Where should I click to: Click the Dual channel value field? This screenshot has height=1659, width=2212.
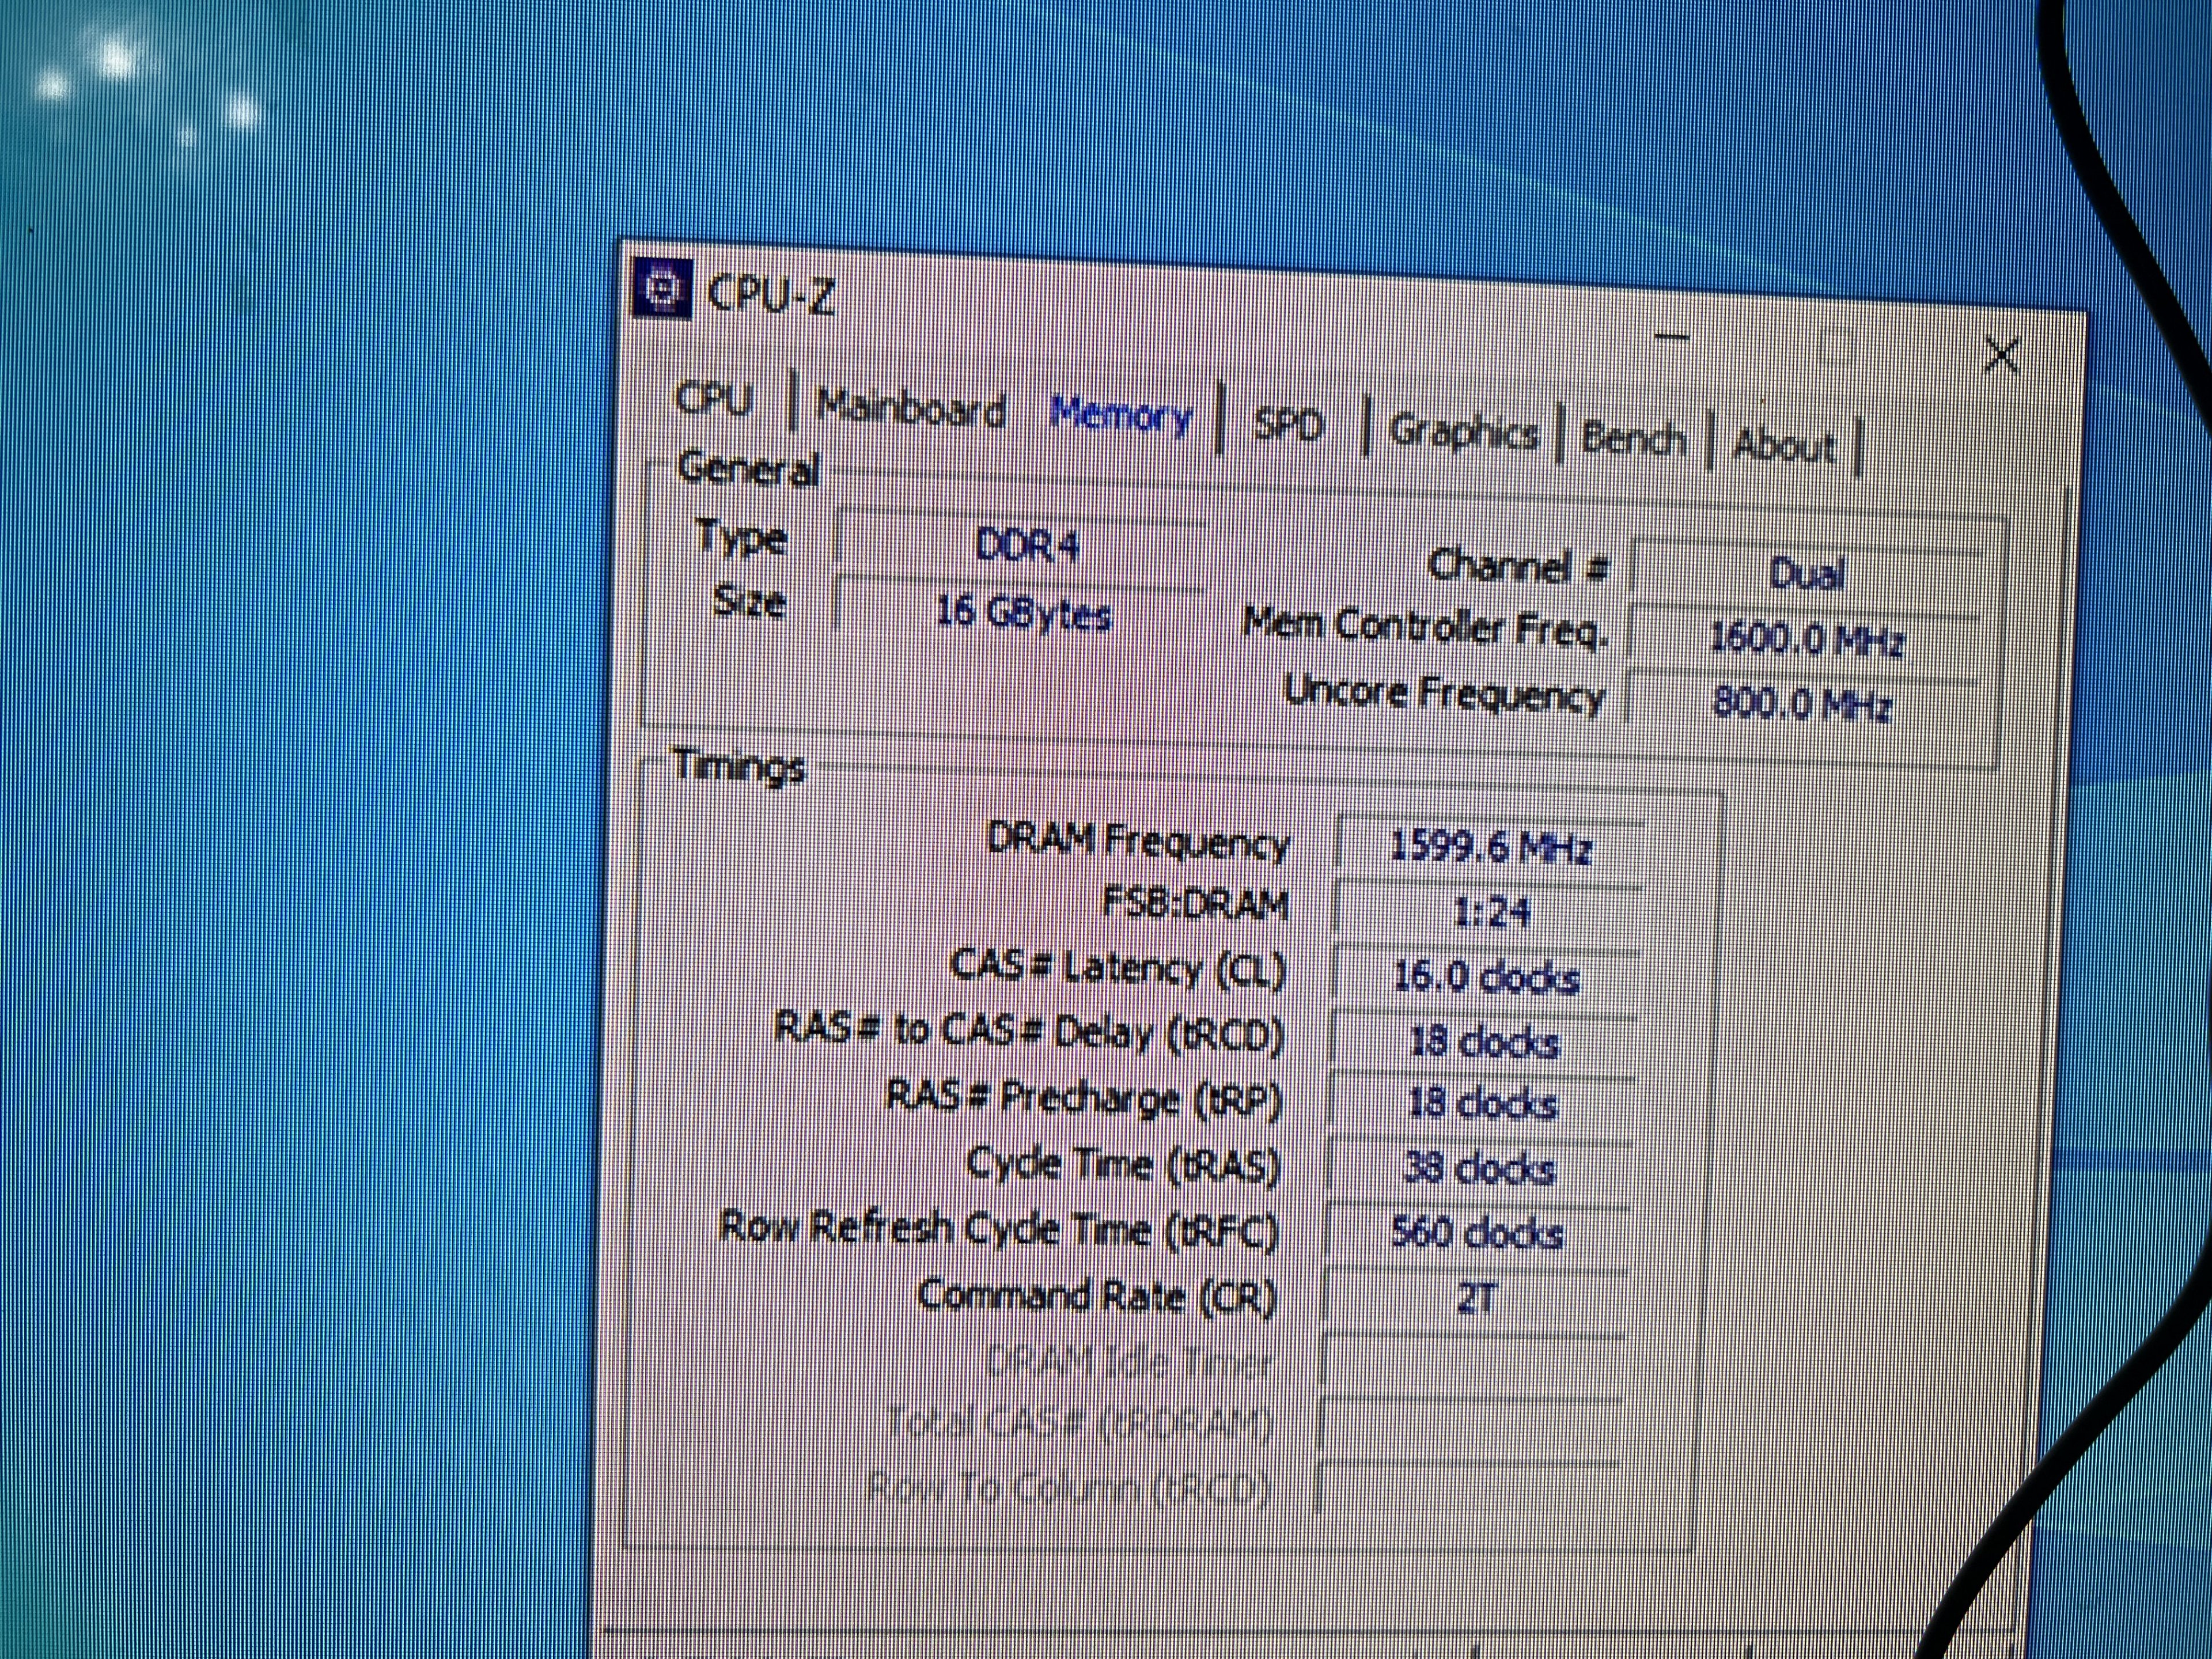click(x=1806, y=574)
